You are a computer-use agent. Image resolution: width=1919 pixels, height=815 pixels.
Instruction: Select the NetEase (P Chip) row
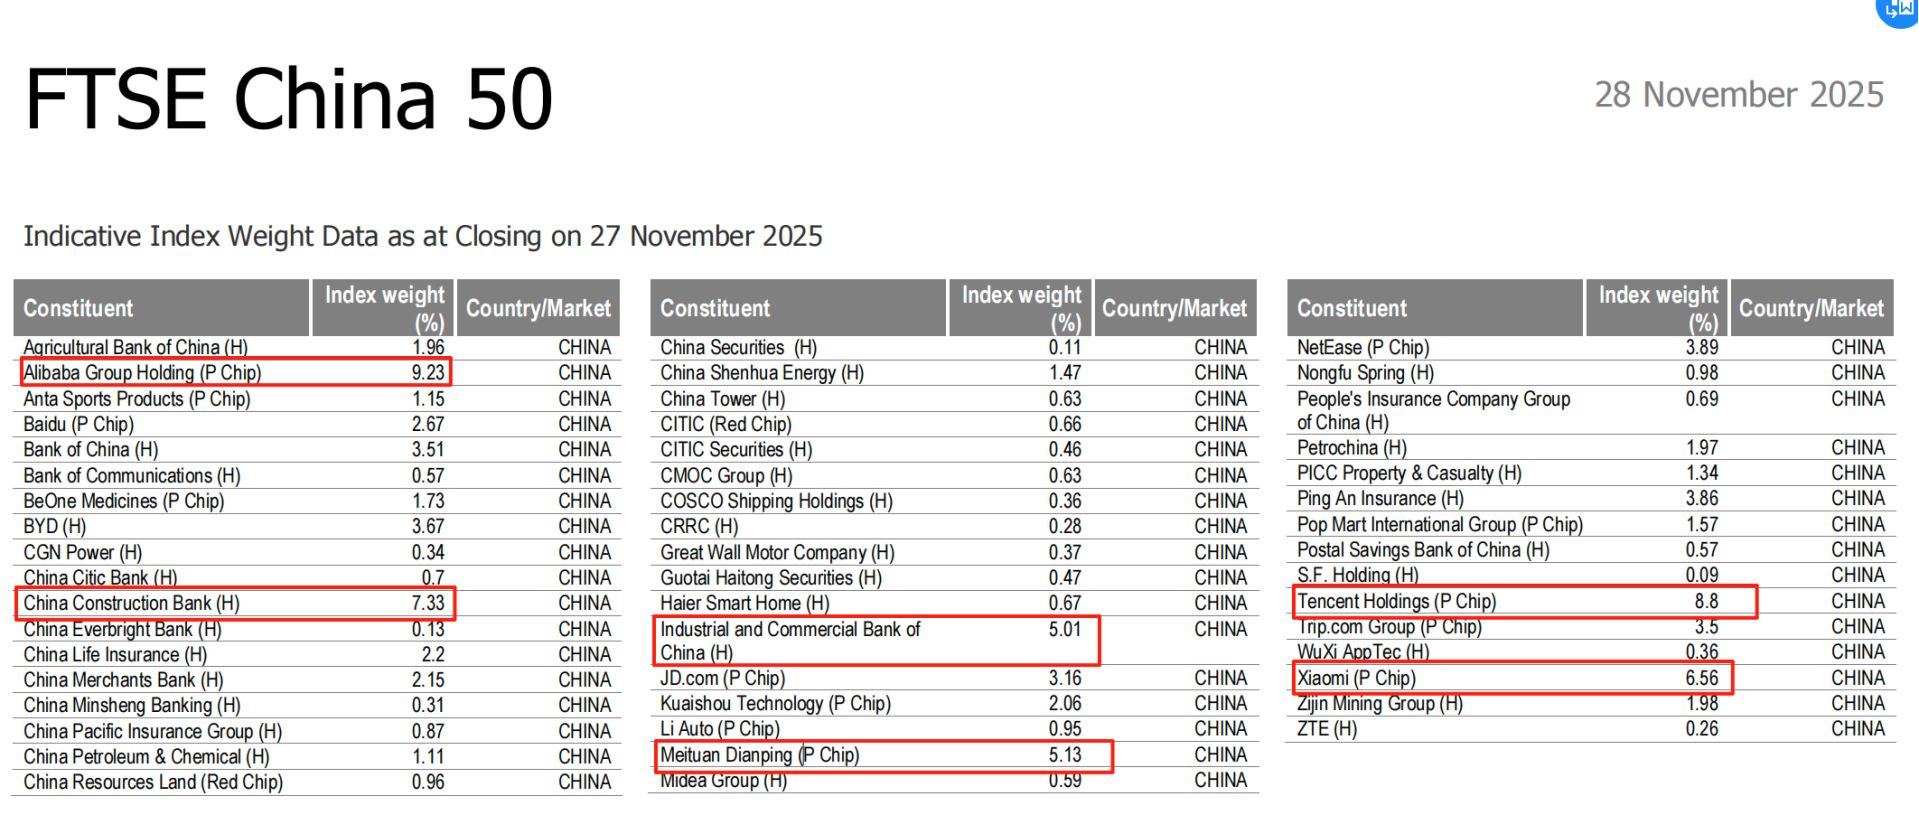point(1362,347)
